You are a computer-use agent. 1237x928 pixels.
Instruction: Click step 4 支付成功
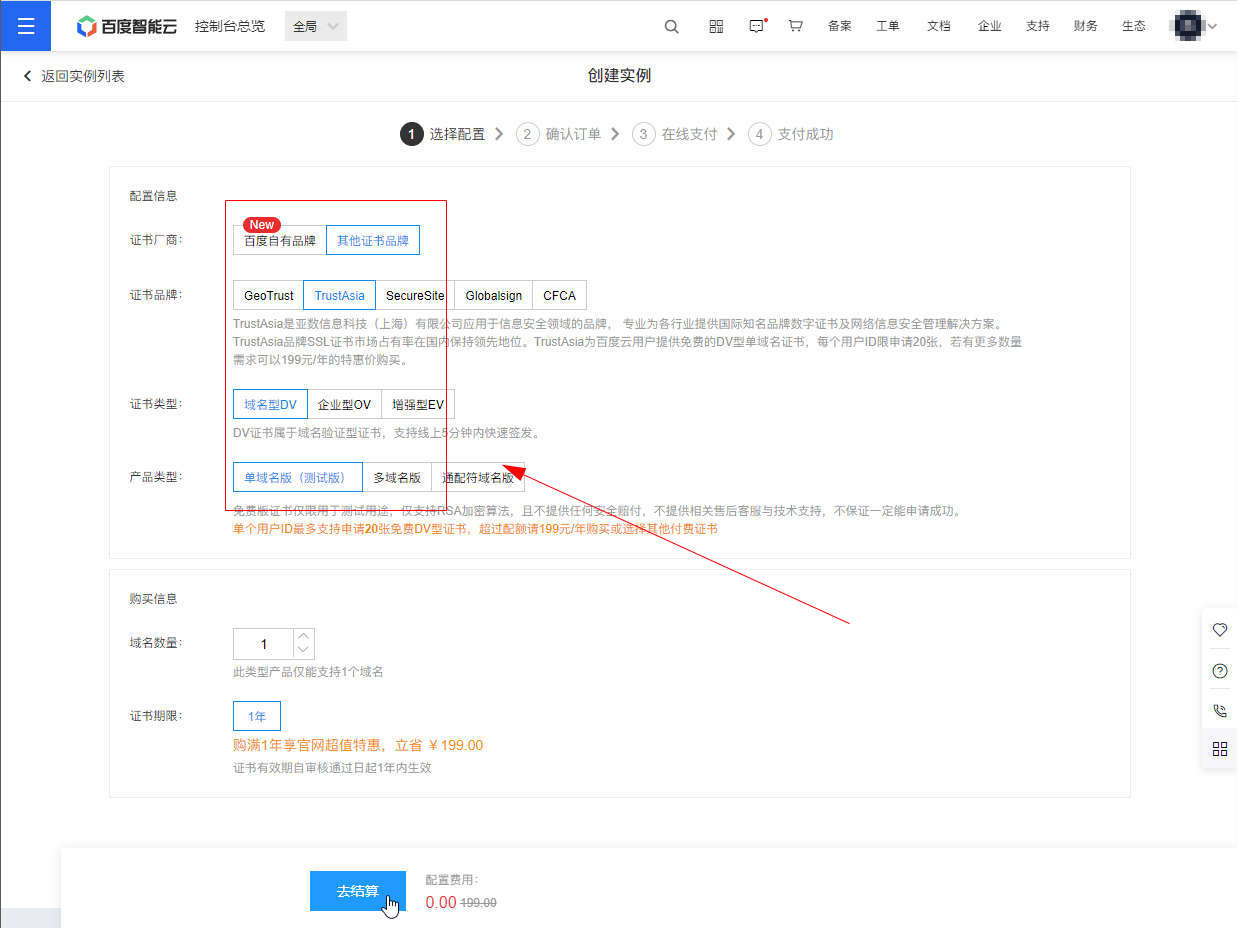[x=791, y=134]
